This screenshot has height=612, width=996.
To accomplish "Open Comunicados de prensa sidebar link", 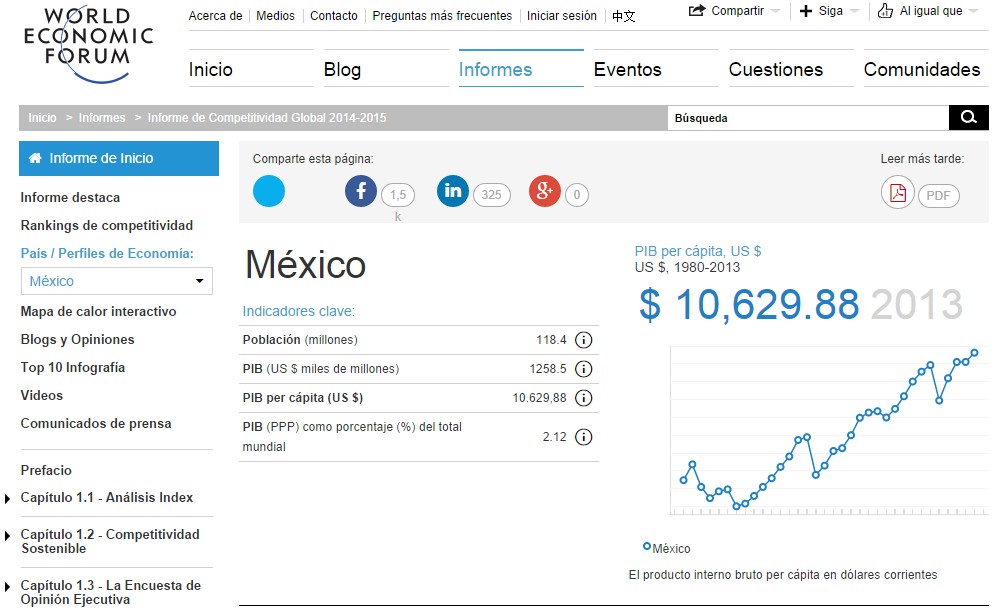I will pyautogui.click(x=96, y=423).
